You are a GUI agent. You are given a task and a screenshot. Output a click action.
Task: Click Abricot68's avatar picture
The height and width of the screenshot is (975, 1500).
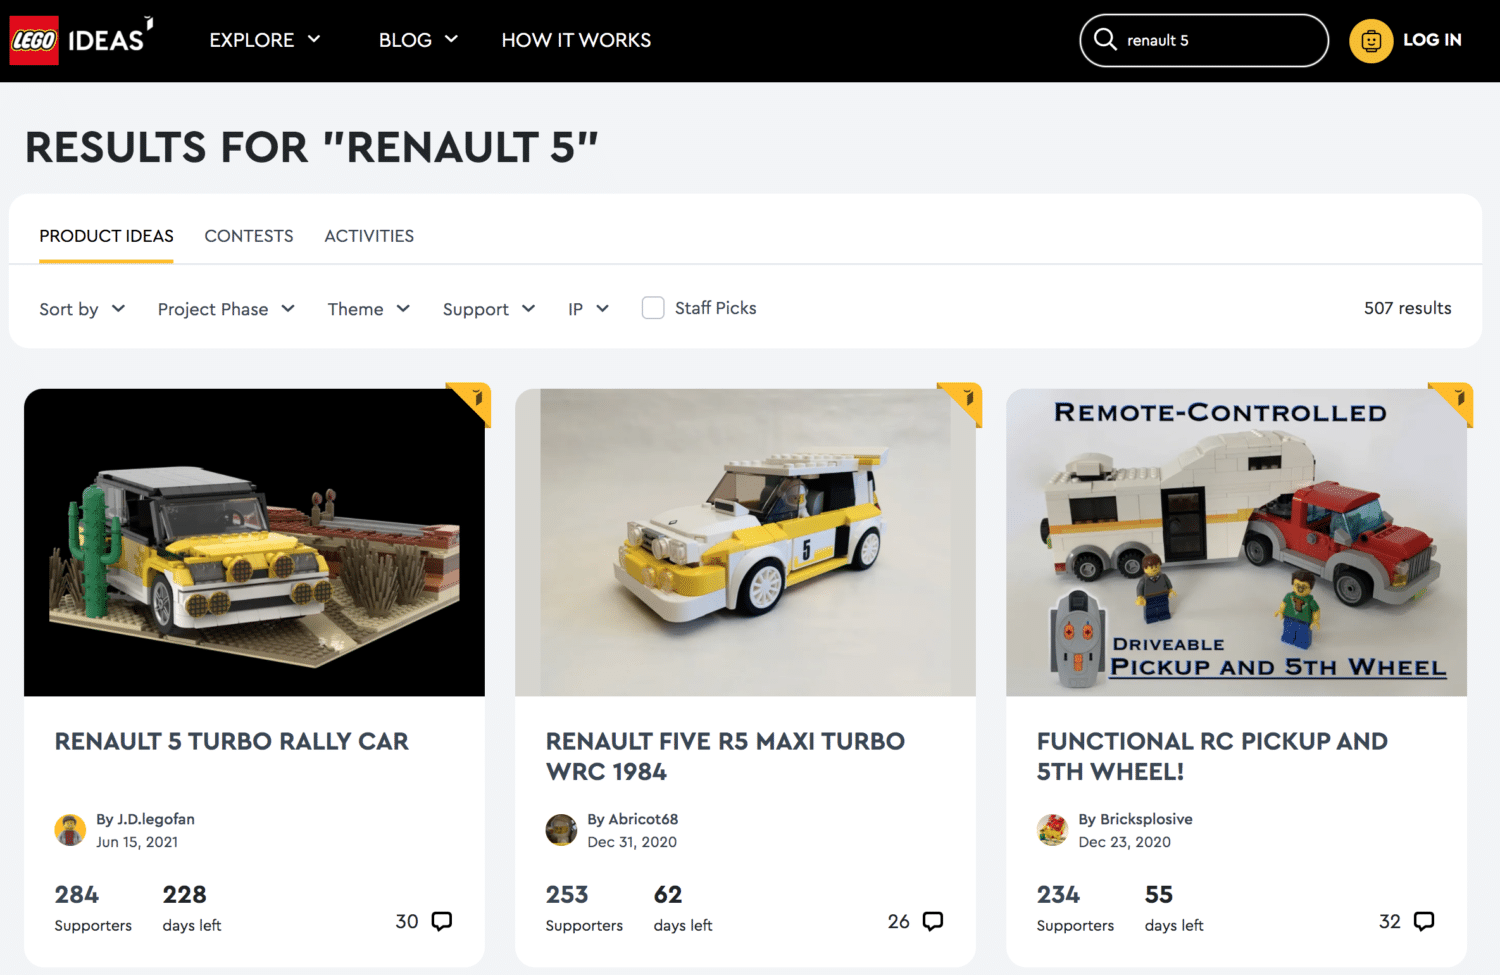click(562, 830)
